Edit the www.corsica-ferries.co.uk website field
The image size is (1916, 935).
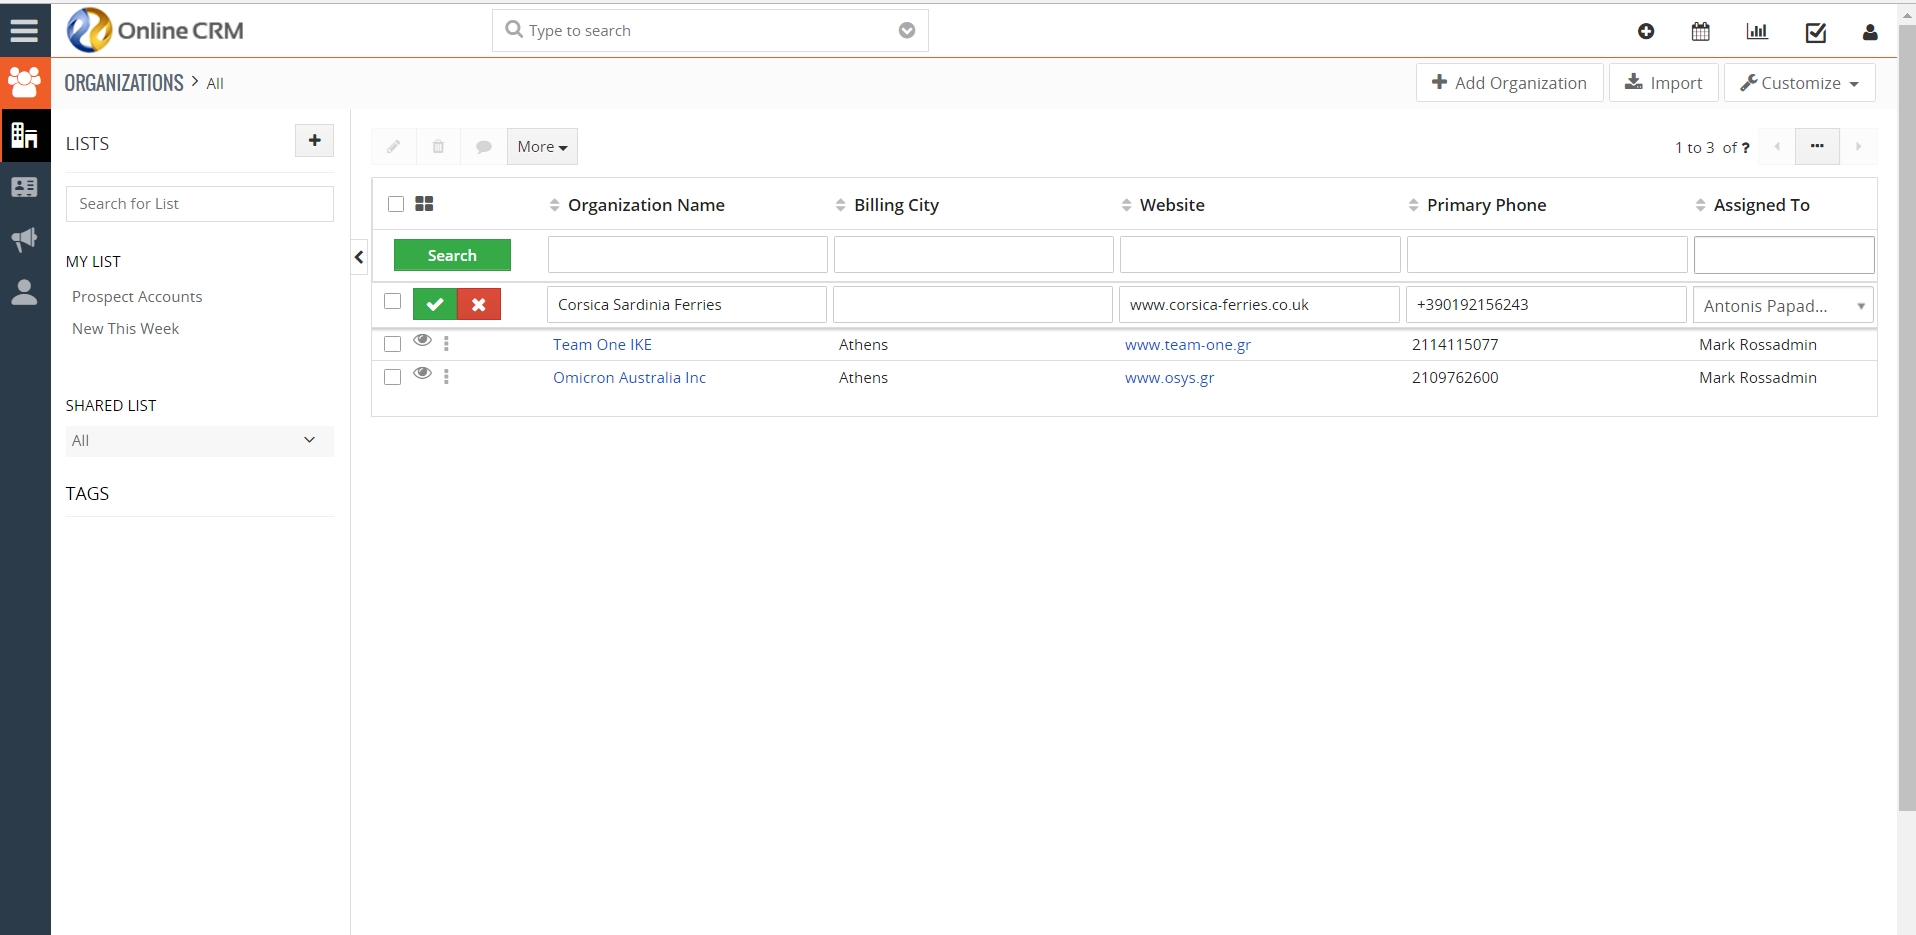(1259, 305)
